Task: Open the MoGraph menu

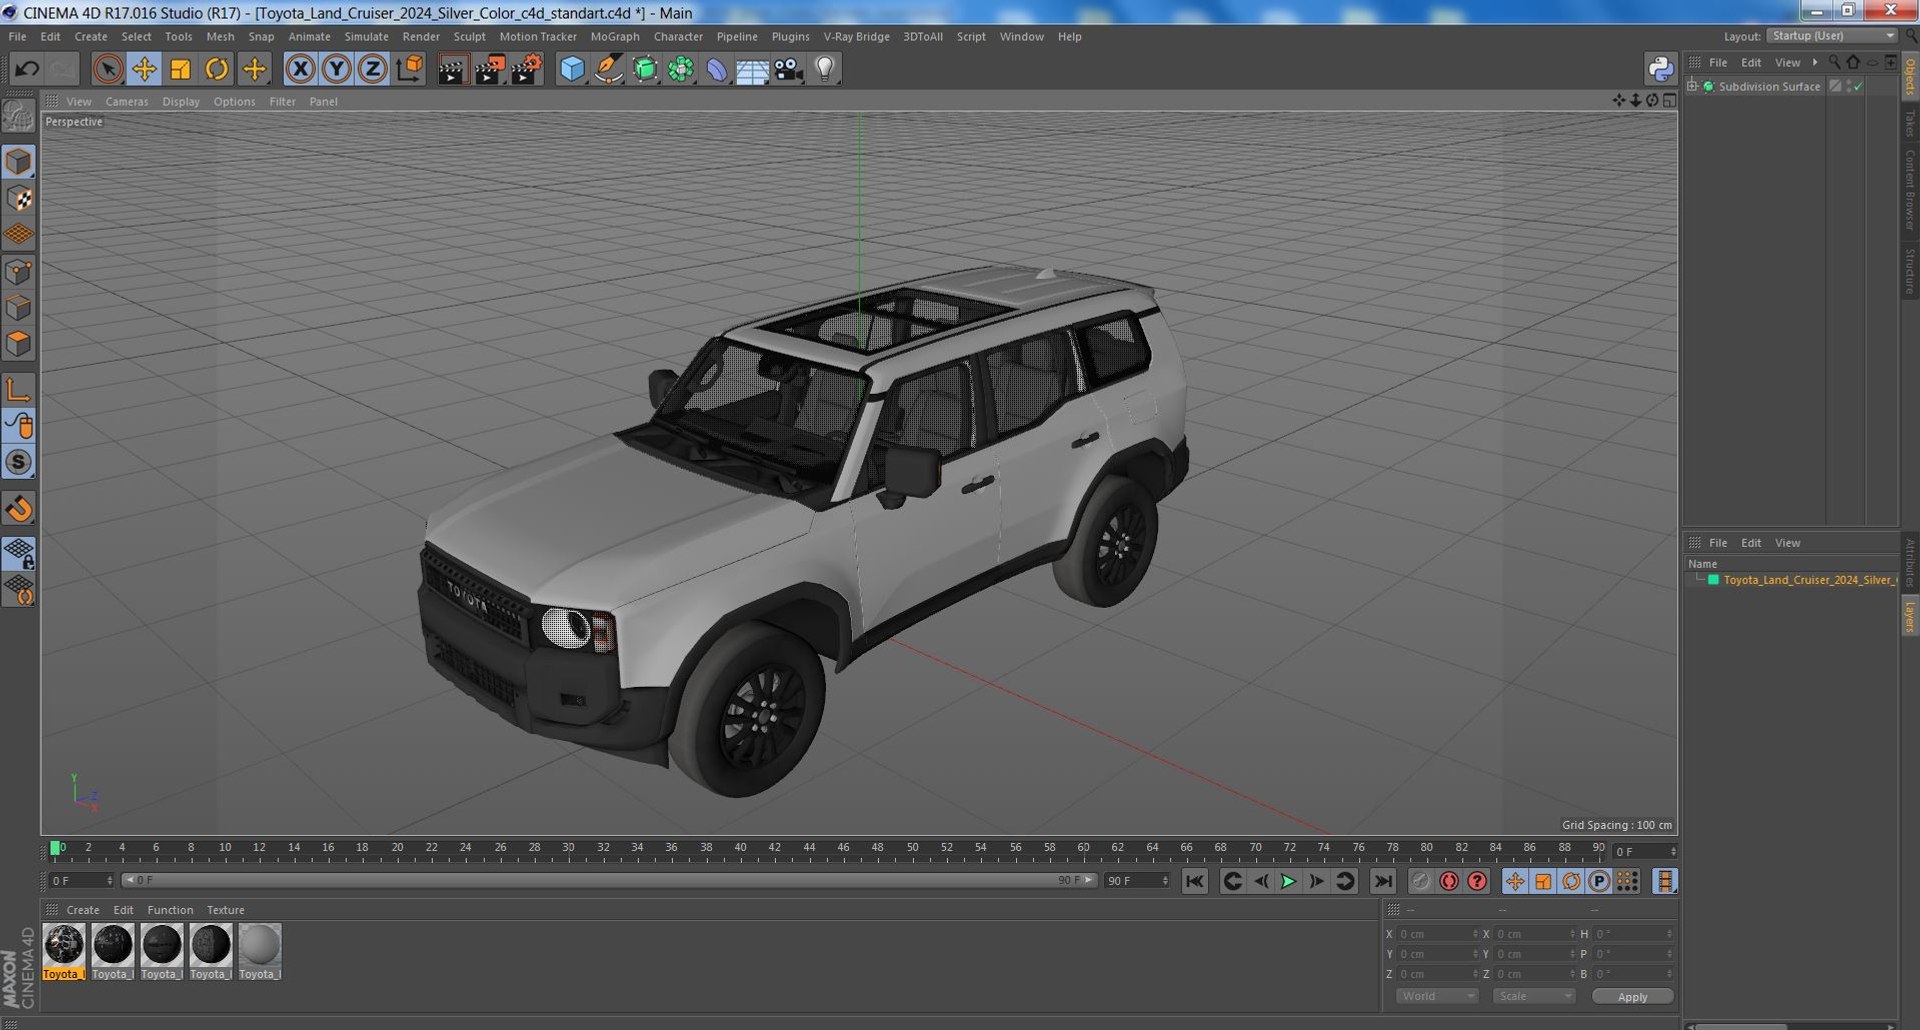Action: pyautogui.click(x=614, y=37)
